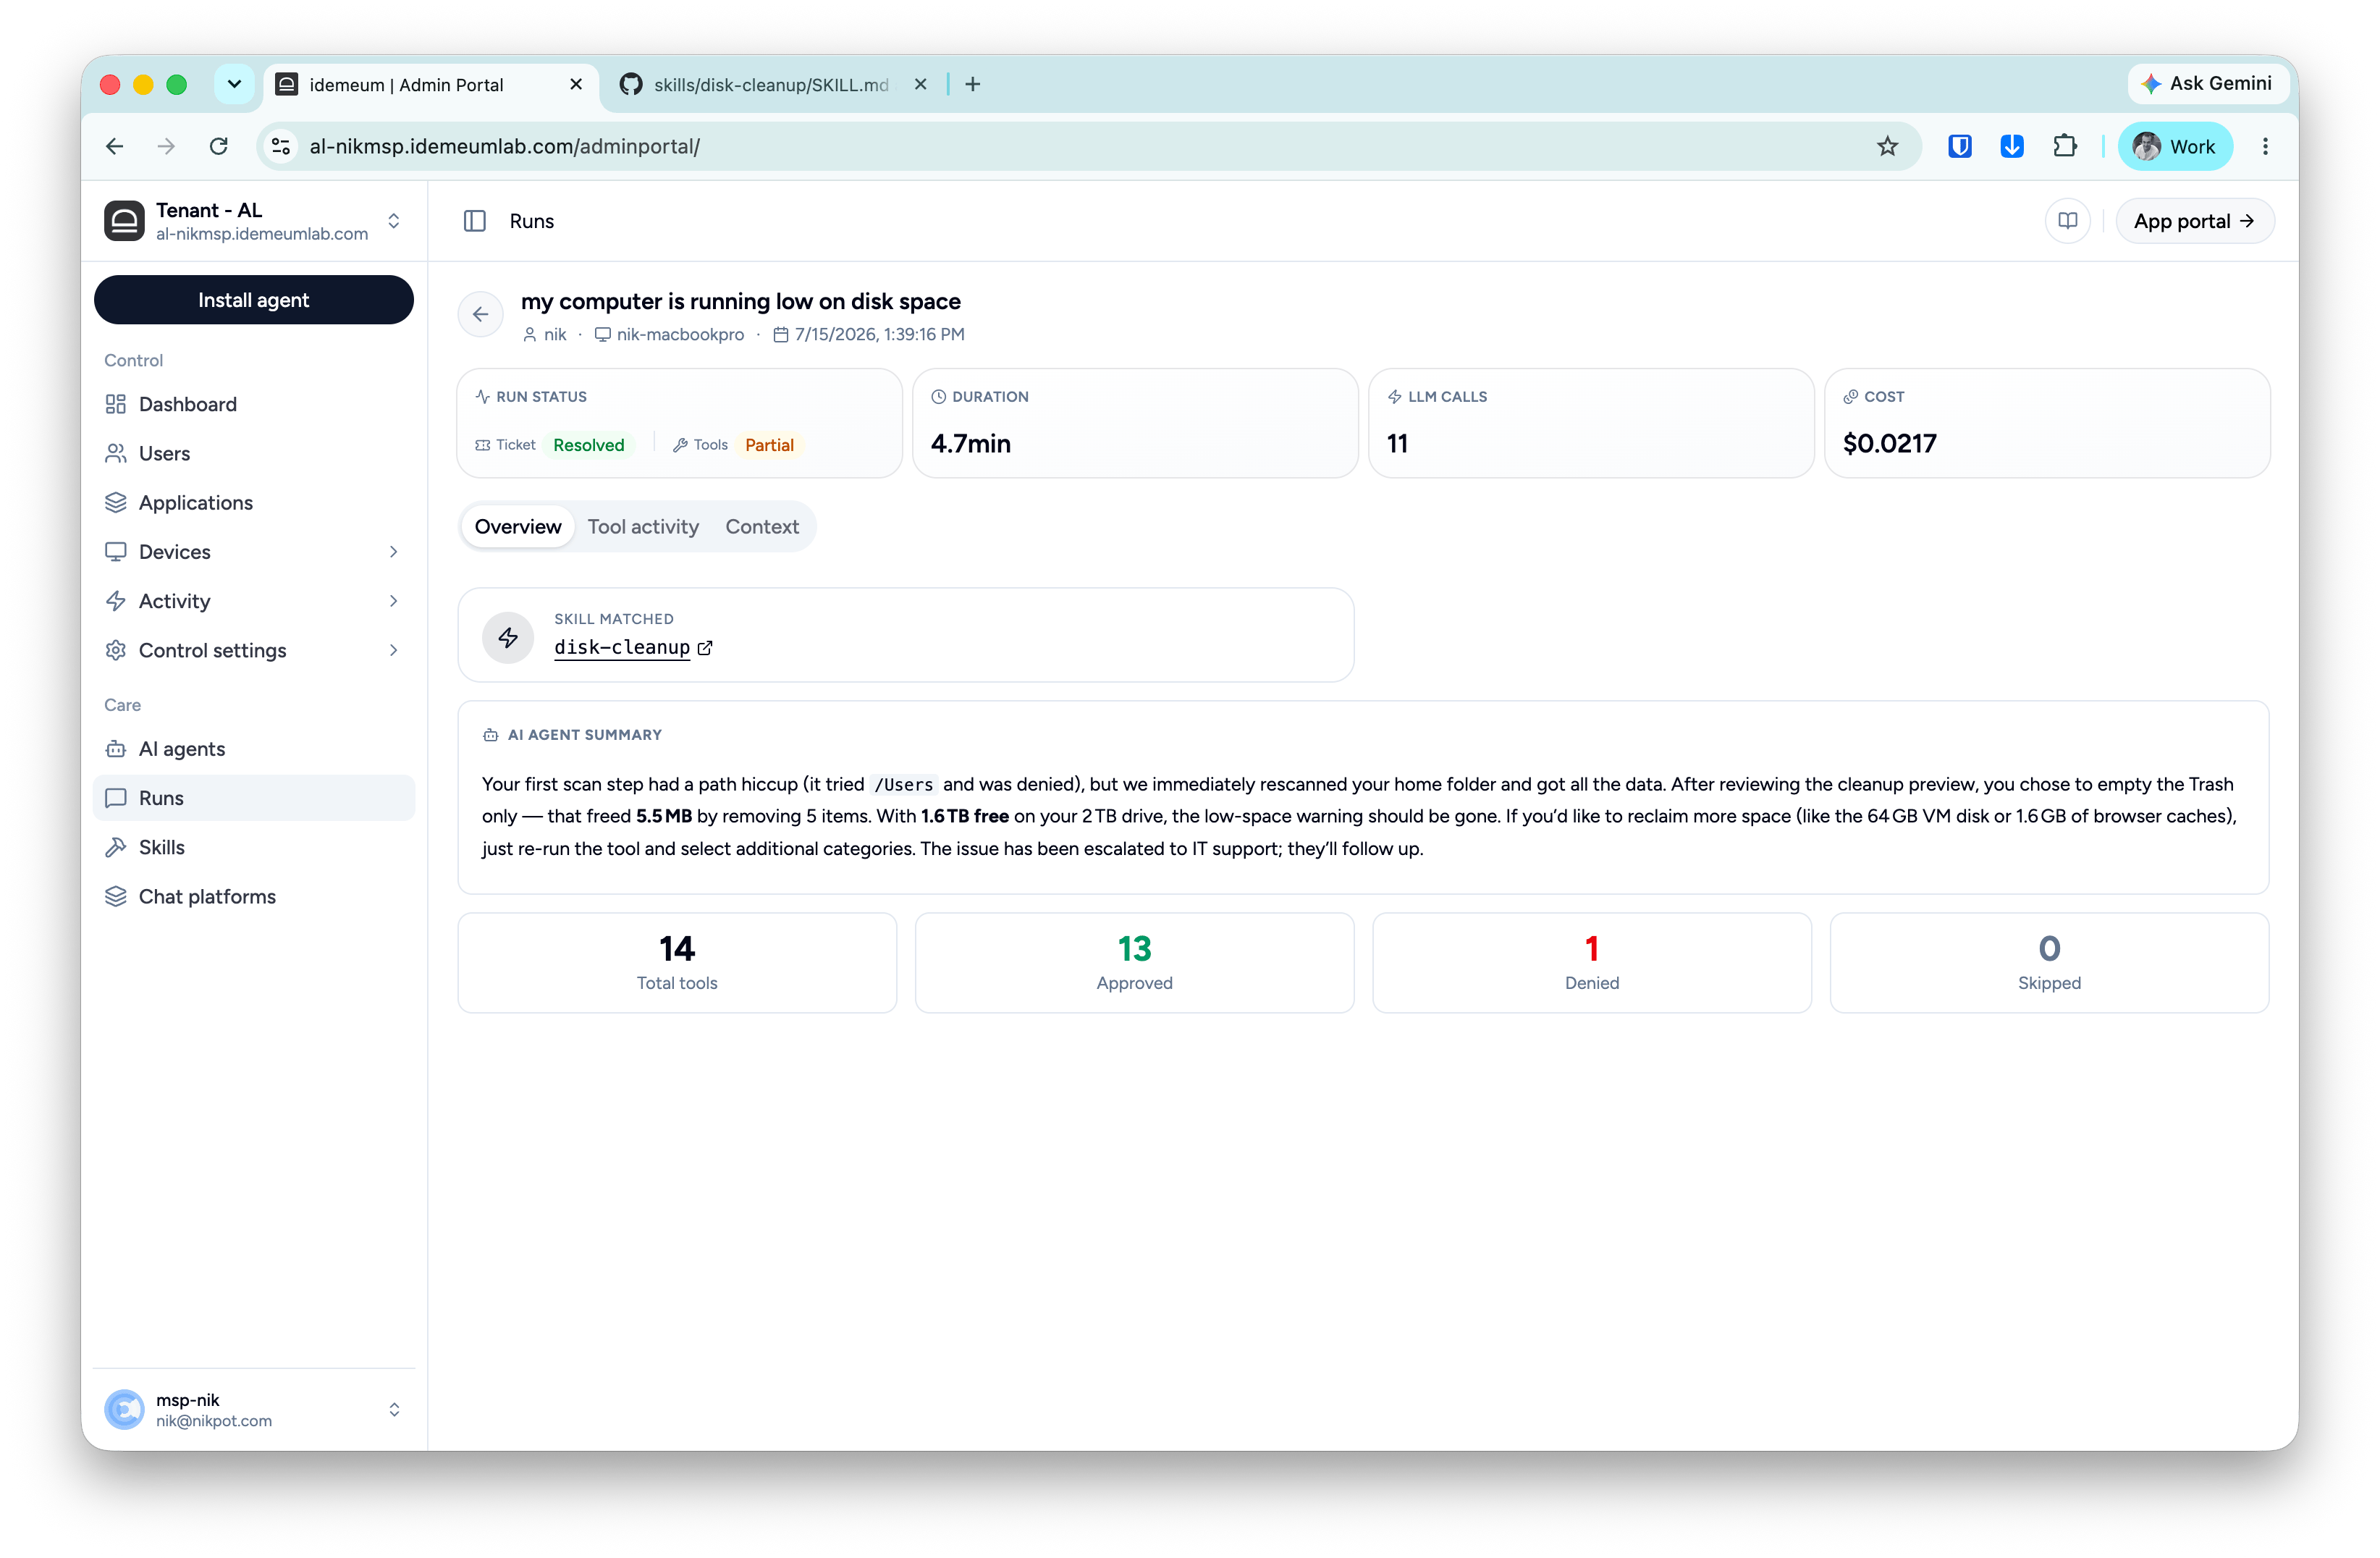Click the Resolved ticket status badge
Image resolution: width=2380 pixels, height=1558 pixels.
coord(588,445)
